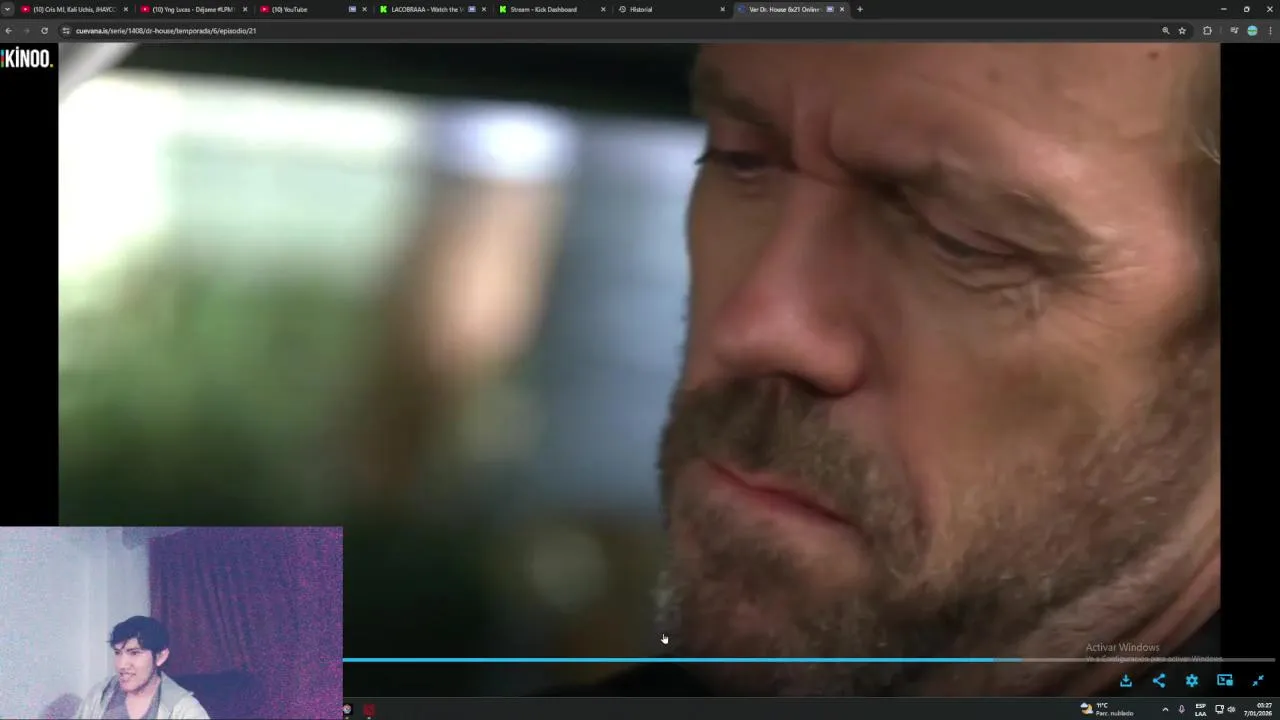Click the KINOO logo

[x=27, y=58]
